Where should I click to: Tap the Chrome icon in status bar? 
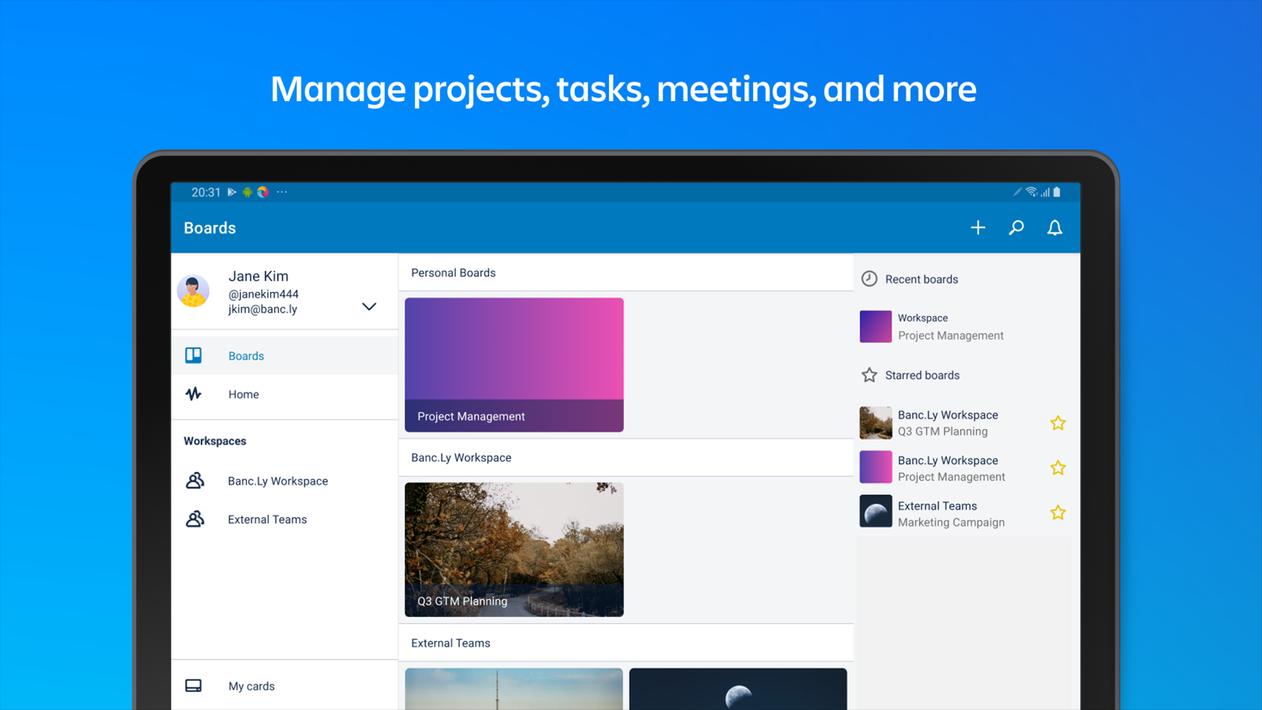263,192
